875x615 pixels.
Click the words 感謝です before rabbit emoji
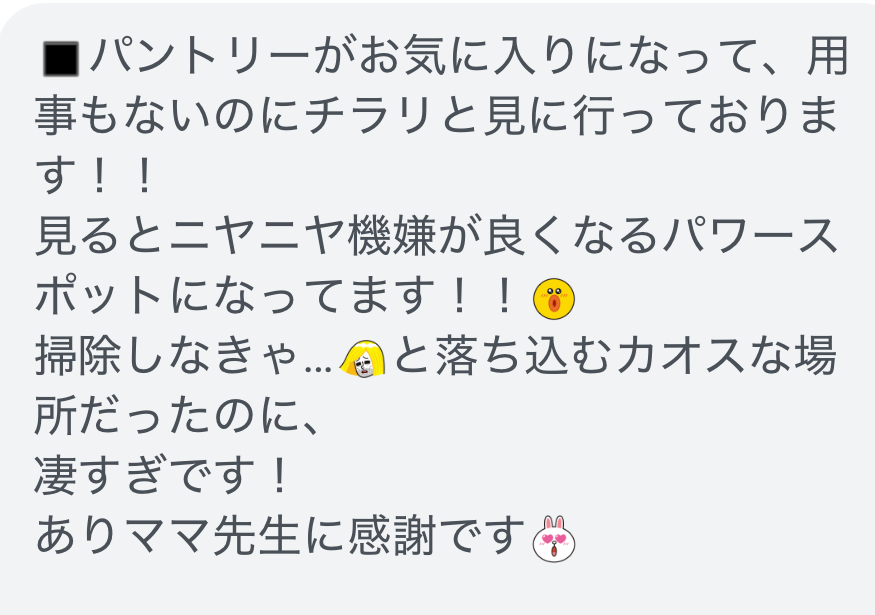[x=436, y=536]
